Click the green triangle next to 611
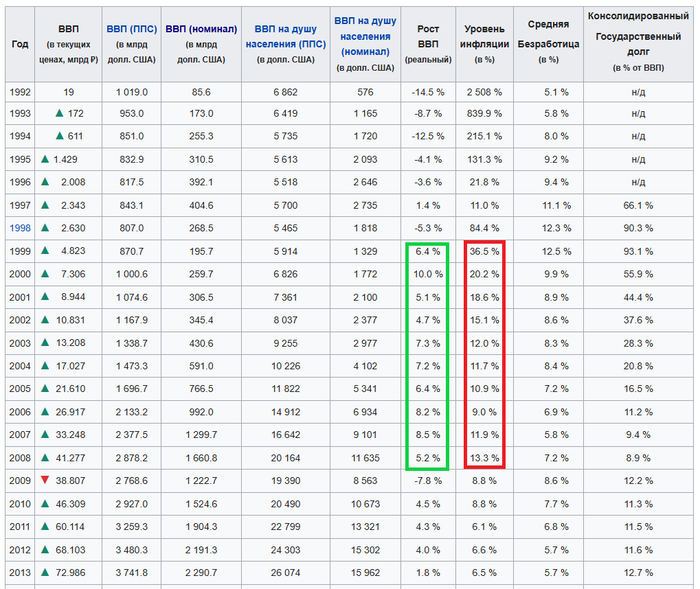The height and width of the screenshot is (589, 700). pos(60,136)
